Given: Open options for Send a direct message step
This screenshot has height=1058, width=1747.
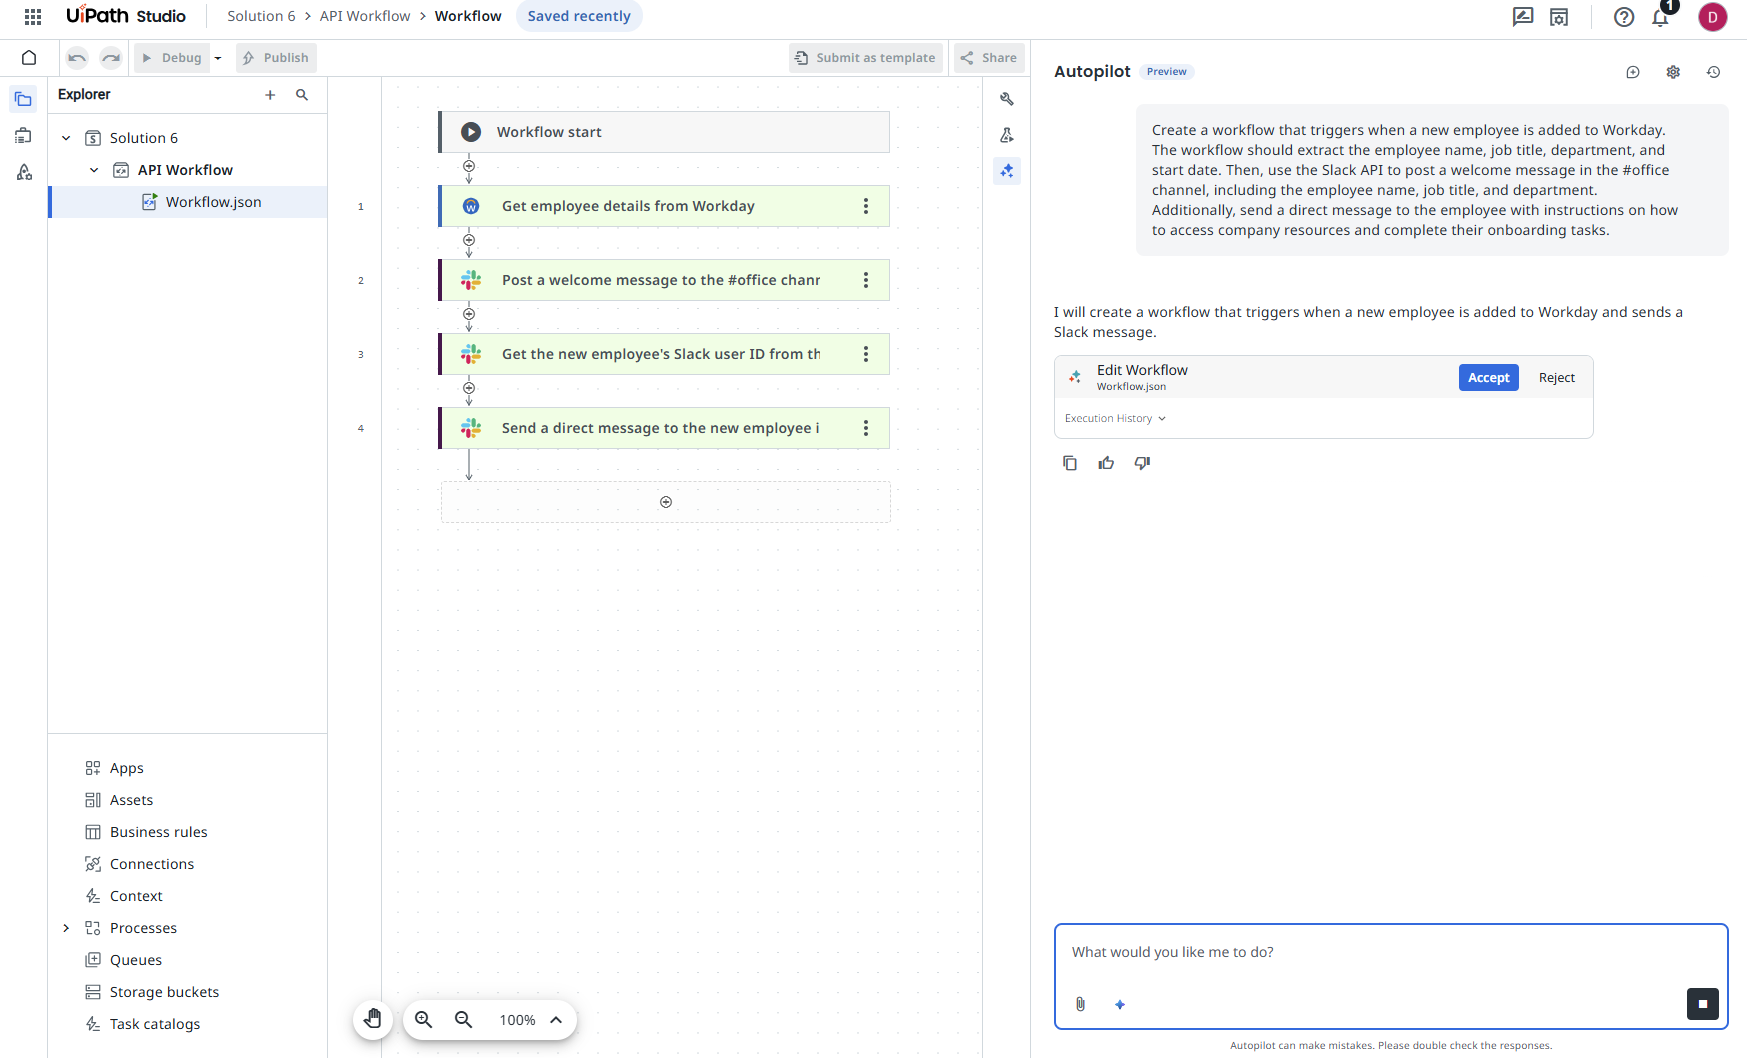Looking at the screenshot, I should point(866,428).
